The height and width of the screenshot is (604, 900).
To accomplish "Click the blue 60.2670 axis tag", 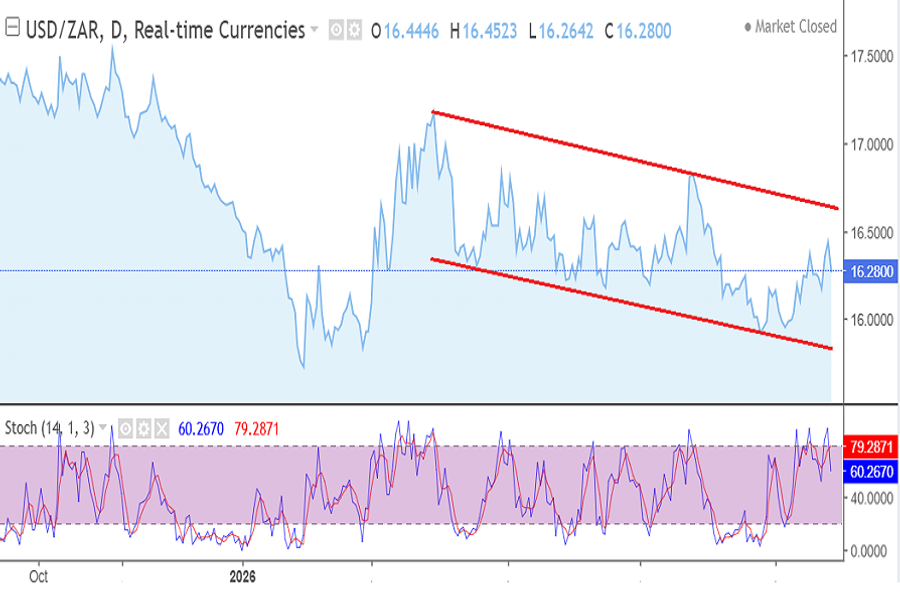I will (871, 472).
